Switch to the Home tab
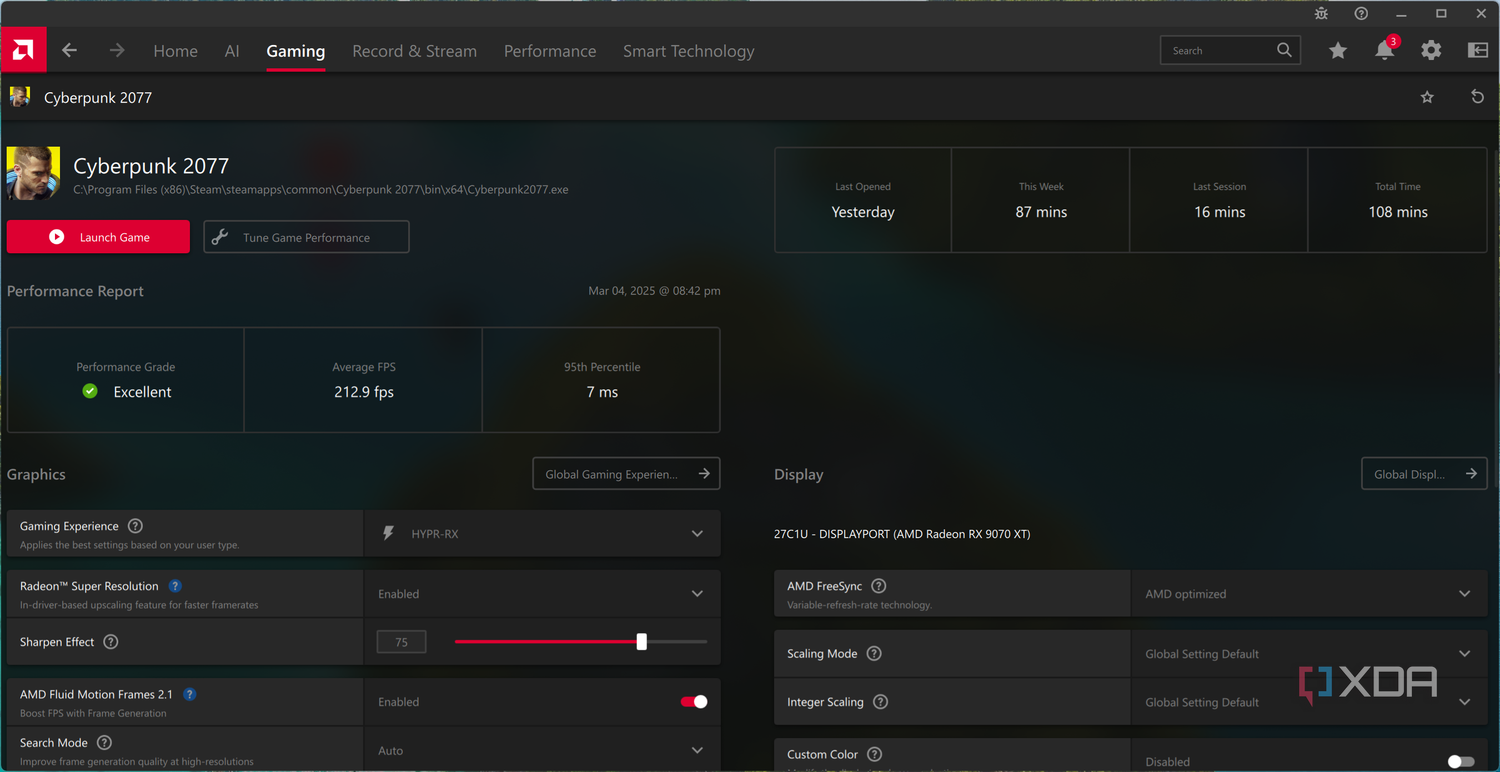1500x772 pixels. 175,51
